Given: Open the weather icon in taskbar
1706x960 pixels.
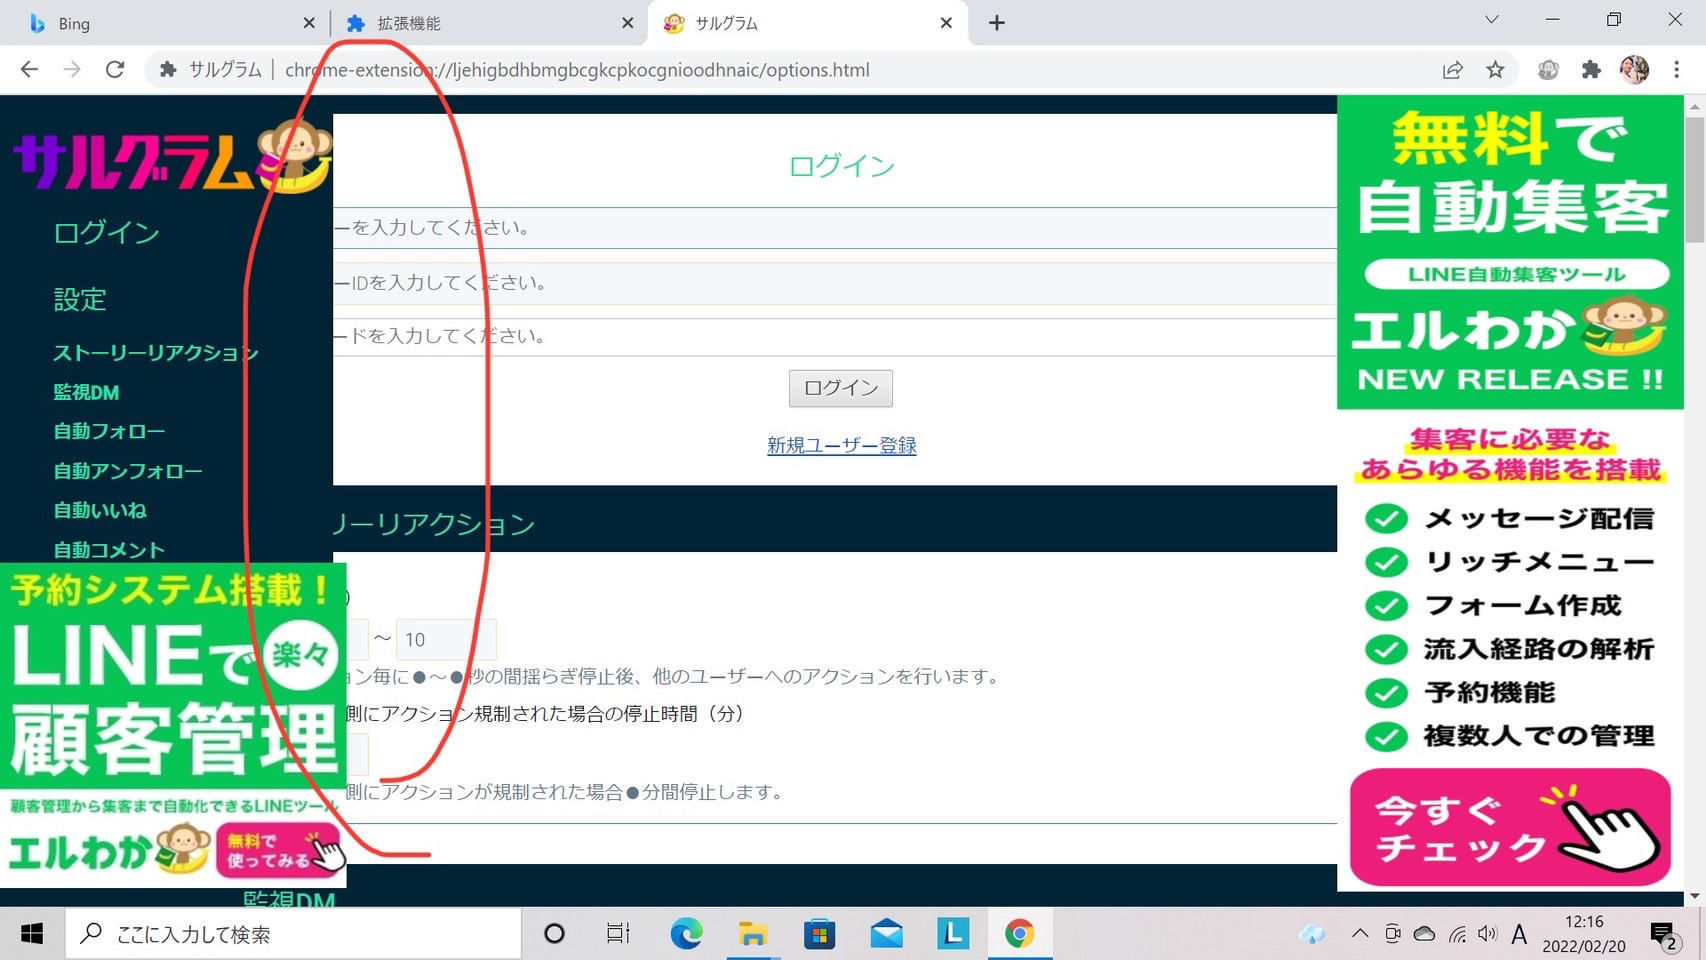Looking at the screenshot, I should 1311,934.
